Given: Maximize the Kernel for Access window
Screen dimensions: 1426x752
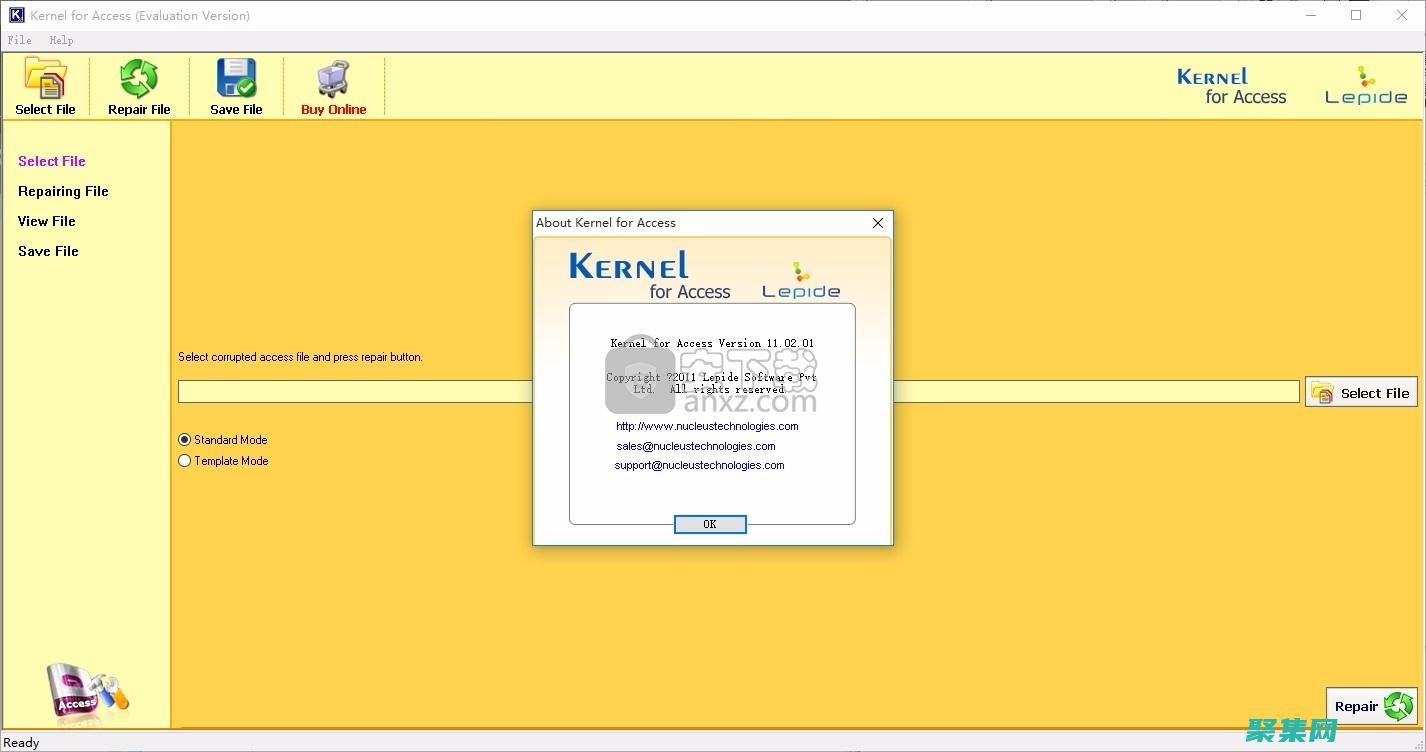Looking at the screenshot, I should [x=1356, y=15].
